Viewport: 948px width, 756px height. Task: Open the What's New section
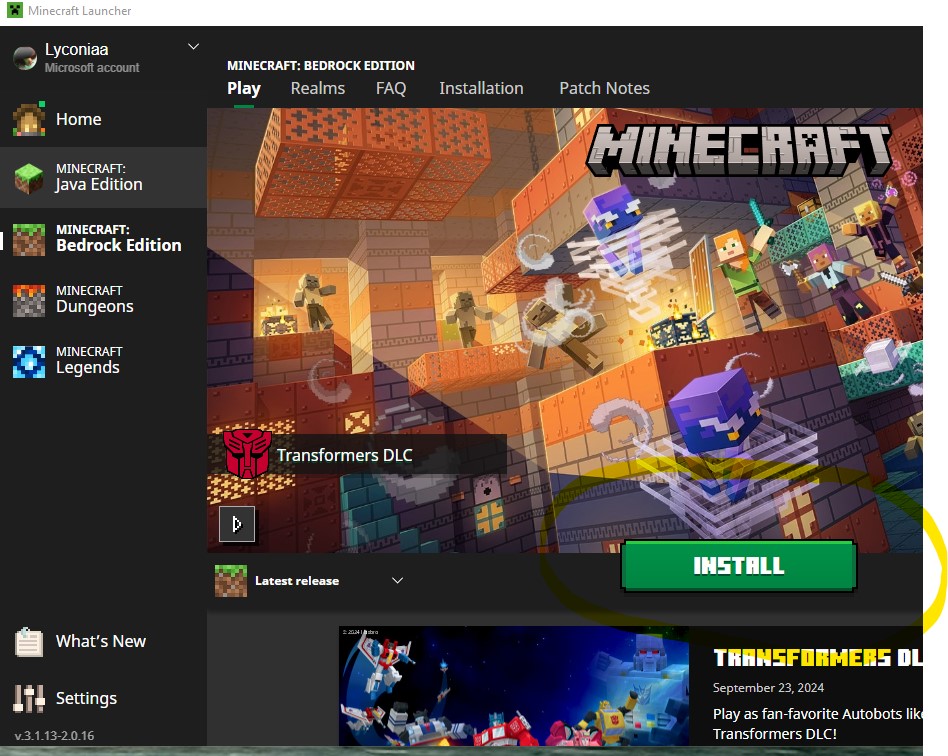[x=100, y=641]
